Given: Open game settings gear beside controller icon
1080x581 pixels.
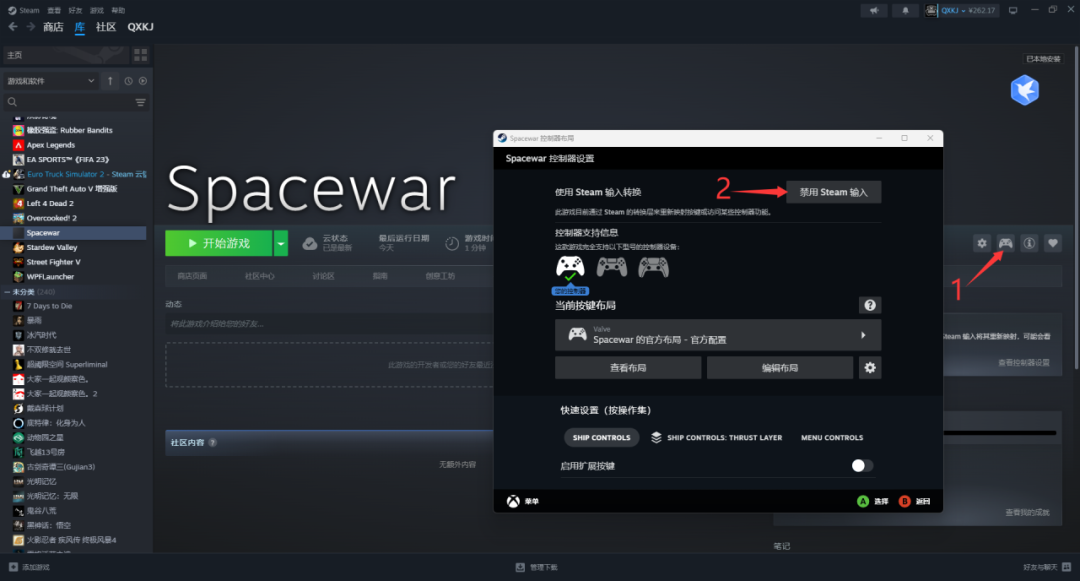Looking at the screenshot, I should pyautogui.click(x=982, y=243).
